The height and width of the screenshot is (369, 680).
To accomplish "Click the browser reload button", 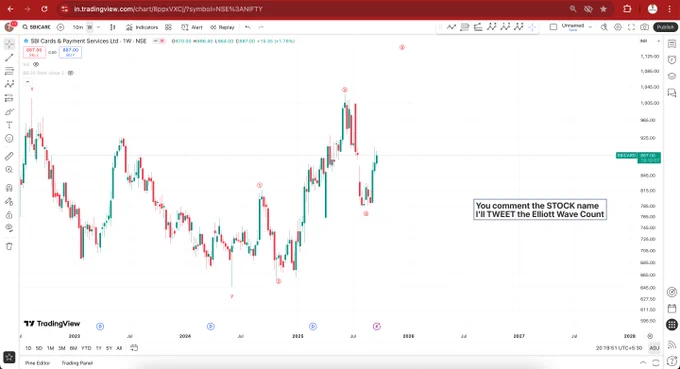I will pos(44,9).
